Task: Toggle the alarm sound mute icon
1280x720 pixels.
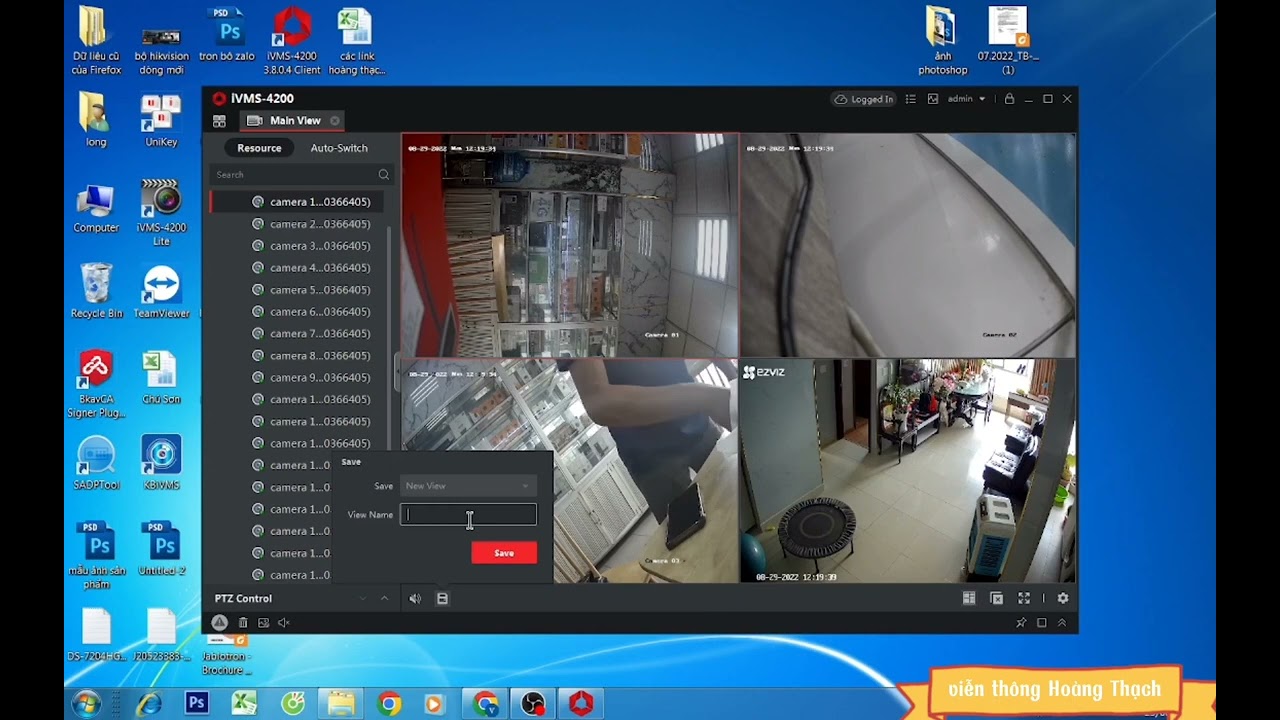Action: click(284, 623)
